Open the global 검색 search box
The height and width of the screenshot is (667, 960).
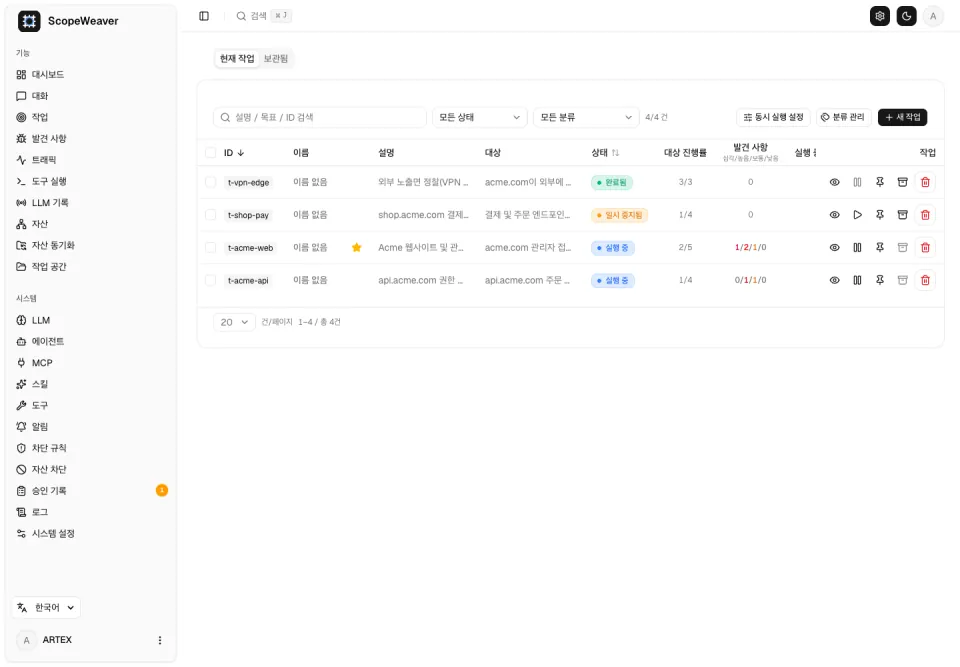(263, 16)
